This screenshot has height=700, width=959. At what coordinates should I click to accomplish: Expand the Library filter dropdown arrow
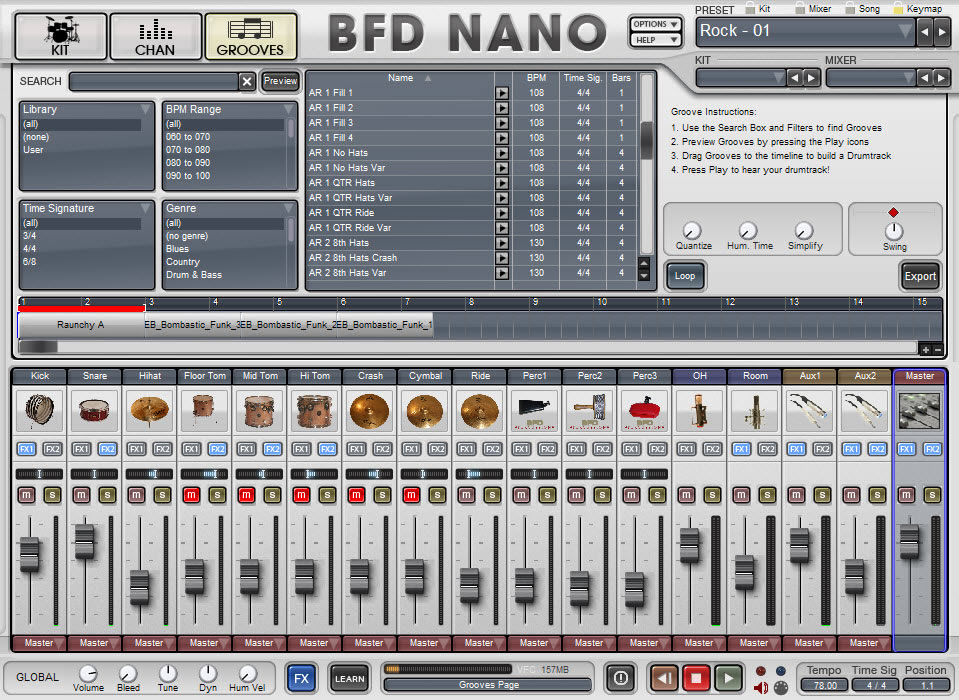click(146, 109)
